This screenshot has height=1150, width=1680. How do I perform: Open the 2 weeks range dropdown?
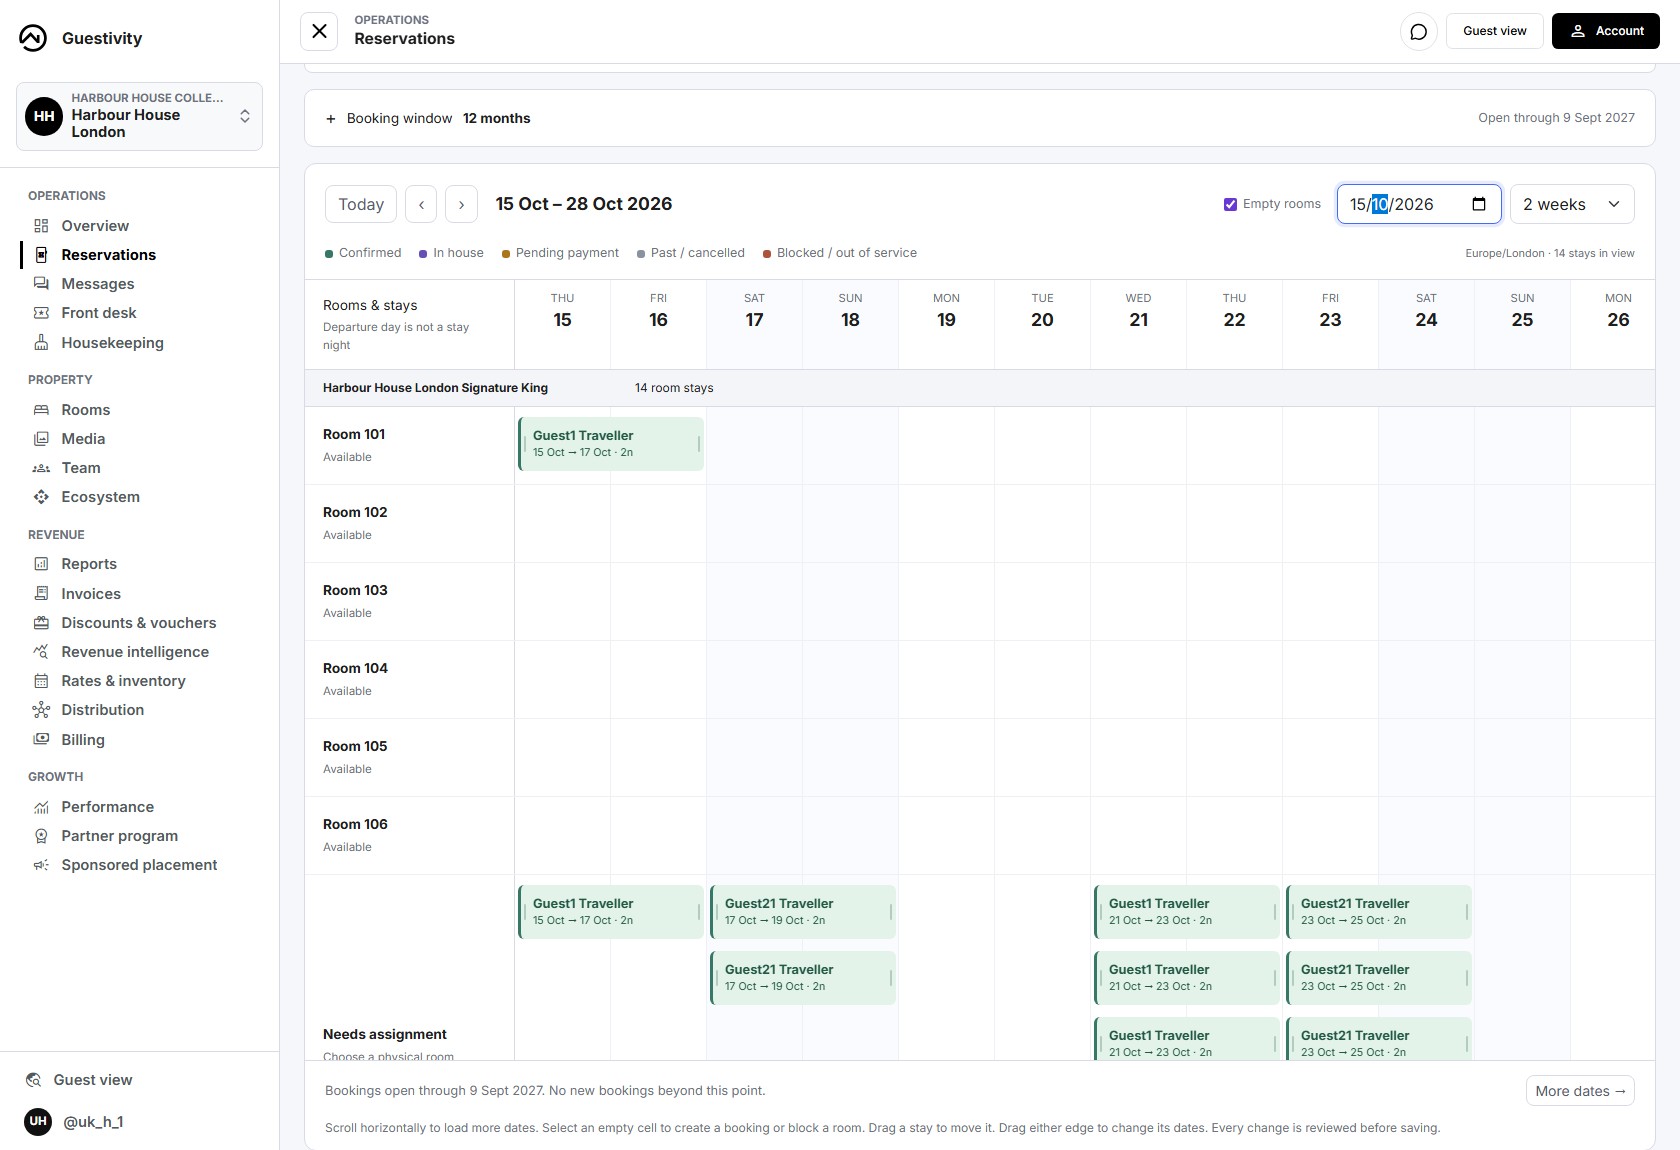(1572, 204)
